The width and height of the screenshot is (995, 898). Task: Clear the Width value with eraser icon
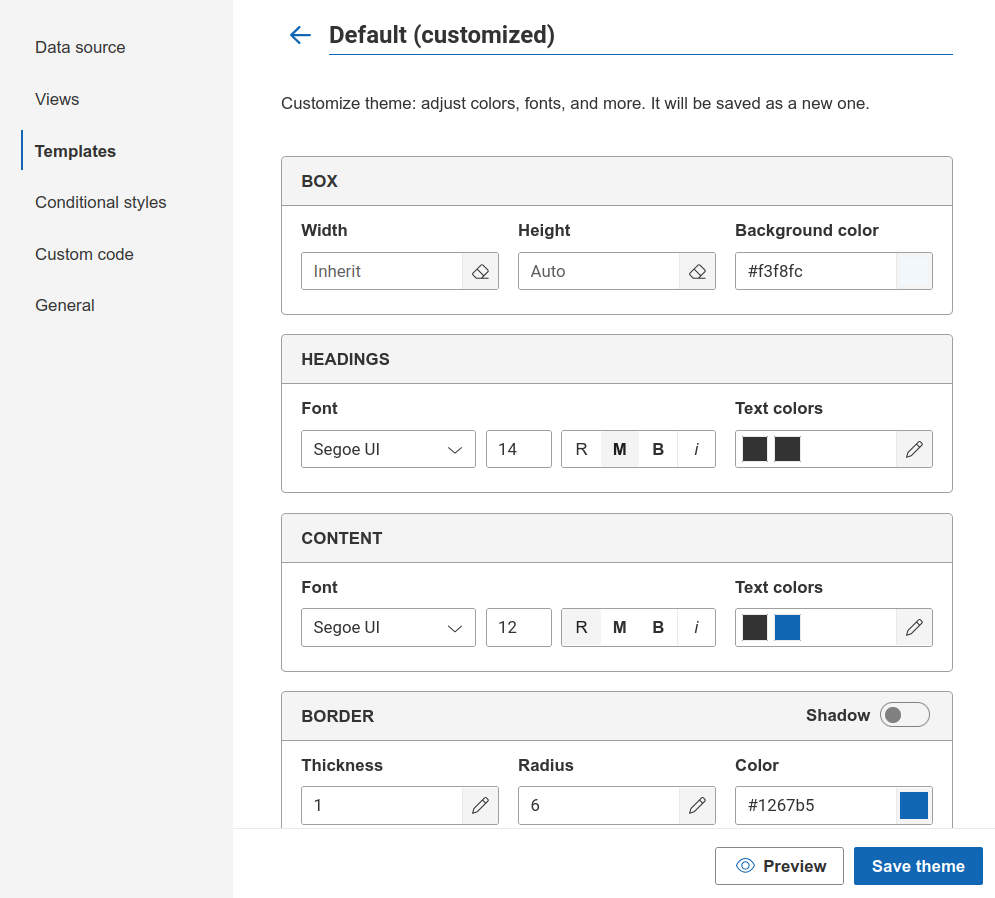[x=480, y=272]
